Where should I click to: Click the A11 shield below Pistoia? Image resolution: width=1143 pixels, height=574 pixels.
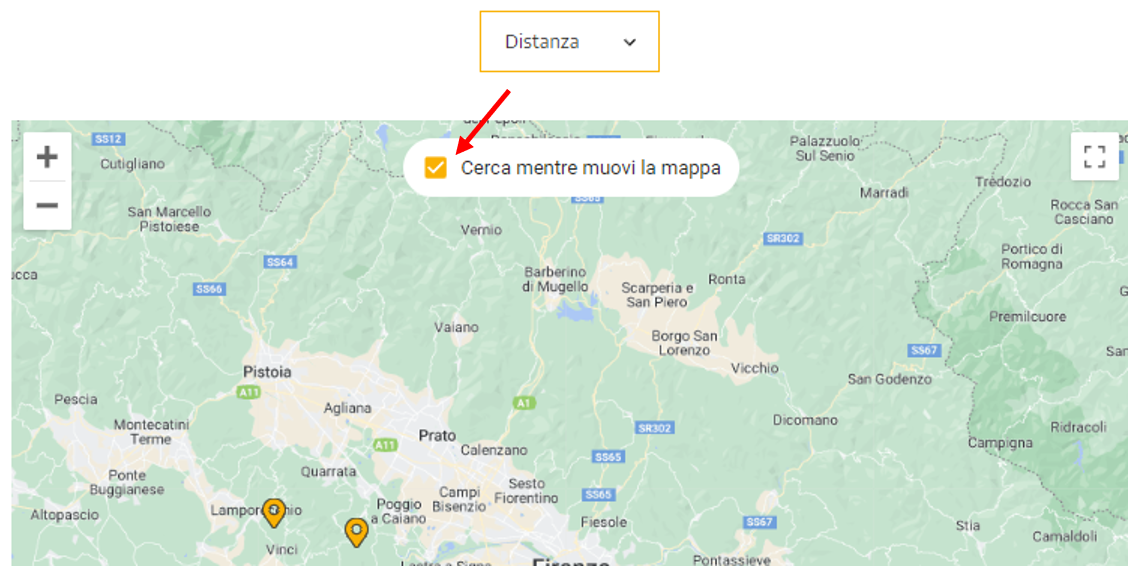tap(249, 392)
